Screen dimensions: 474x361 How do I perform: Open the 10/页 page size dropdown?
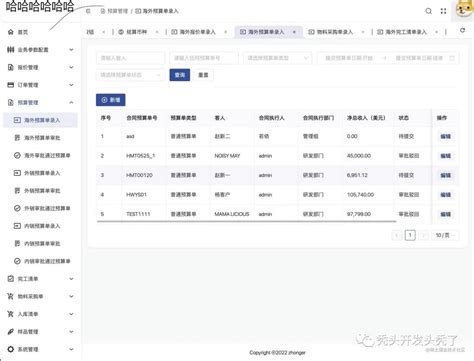click(x=445, y=235)
